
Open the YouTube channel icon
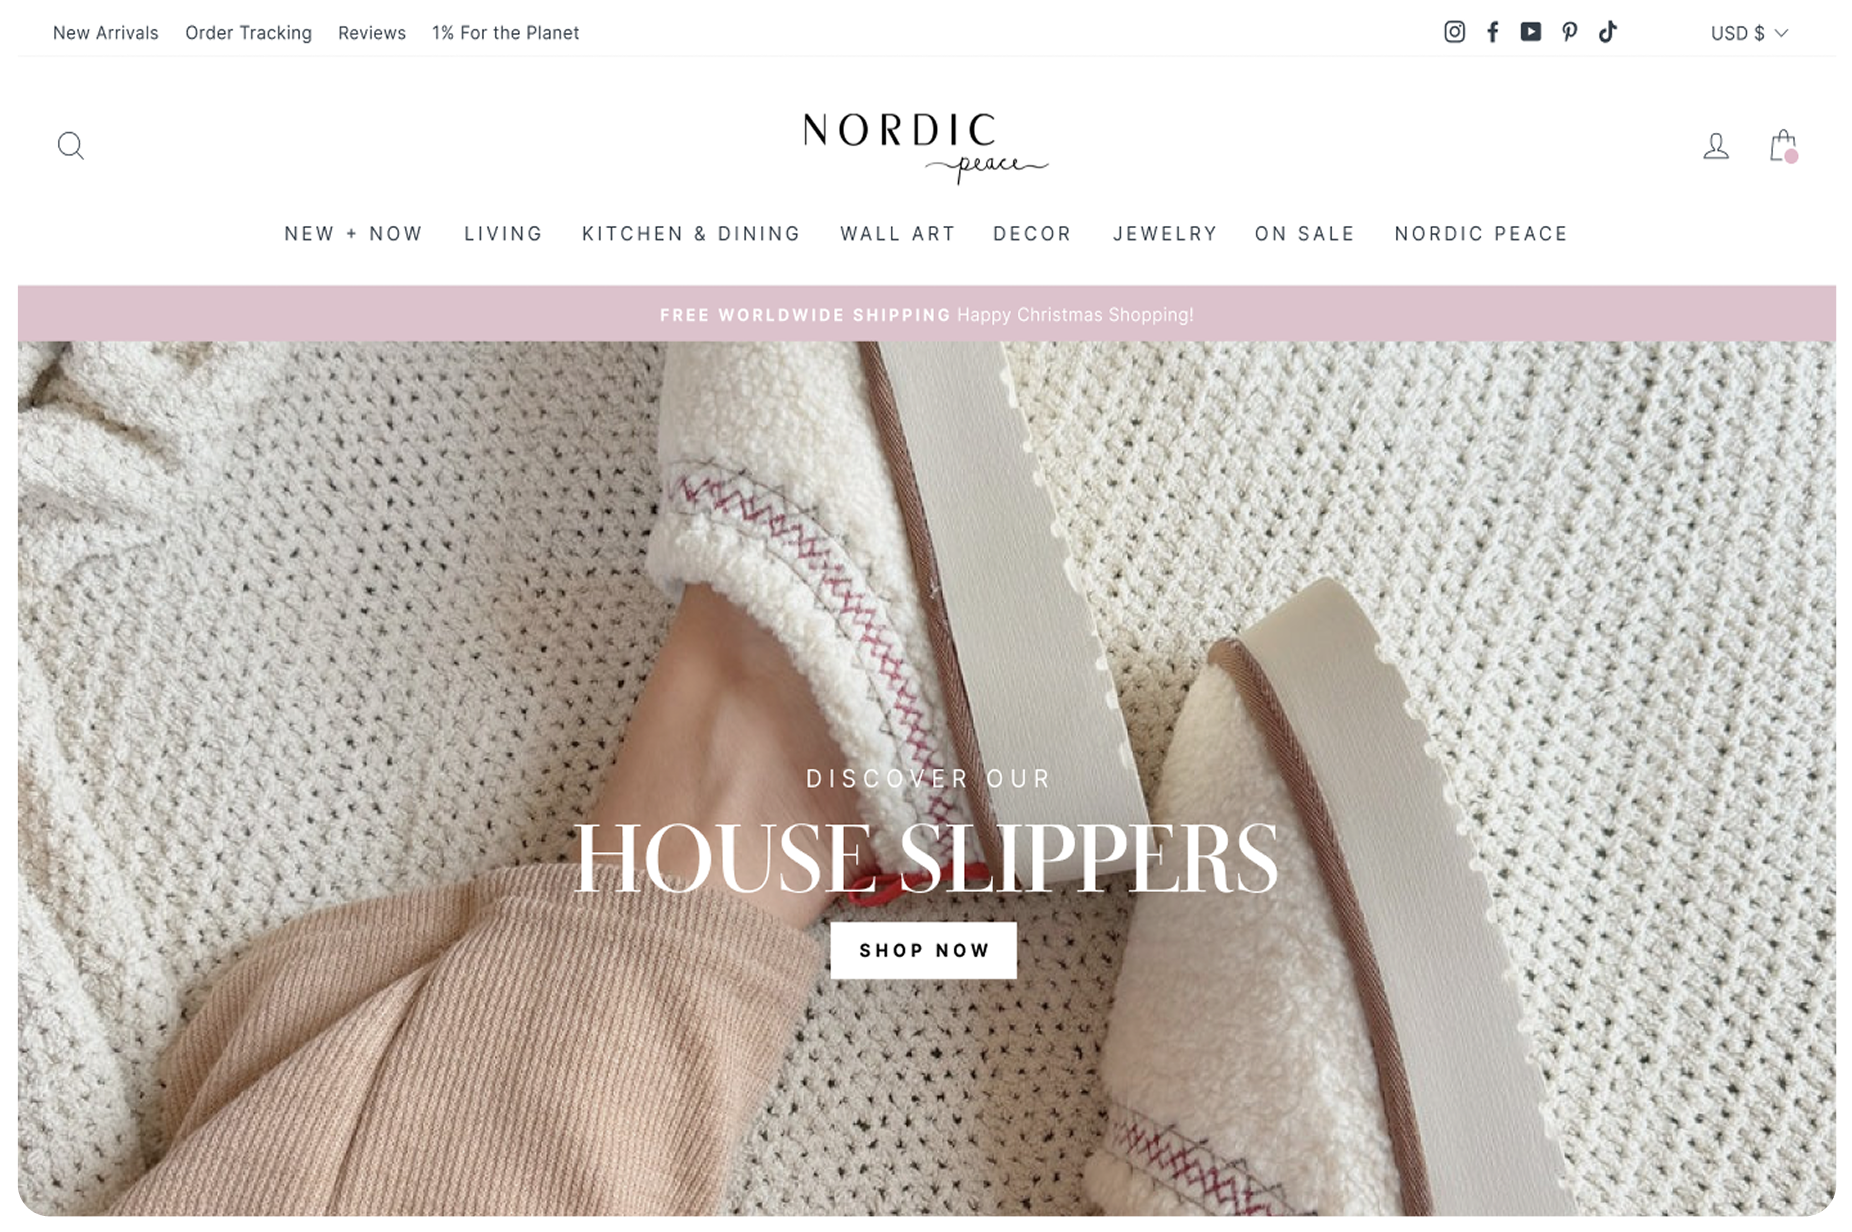[x=1531, y=32]
